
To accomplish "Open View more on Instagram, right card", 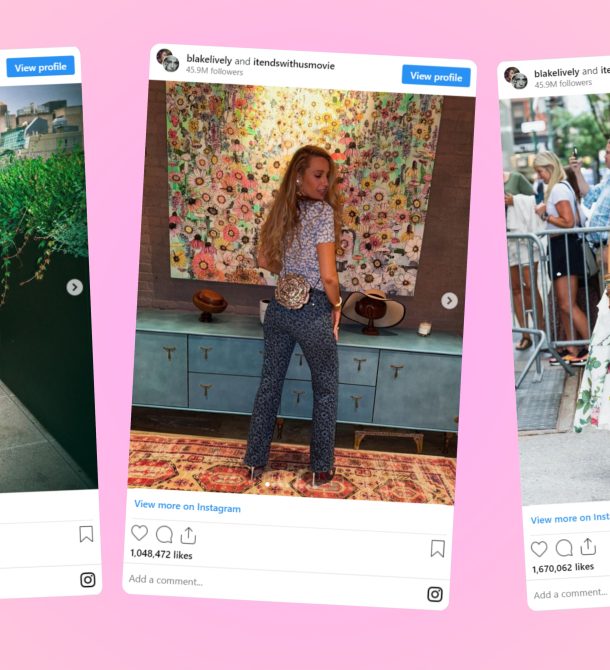I will (x=570, y=518).
